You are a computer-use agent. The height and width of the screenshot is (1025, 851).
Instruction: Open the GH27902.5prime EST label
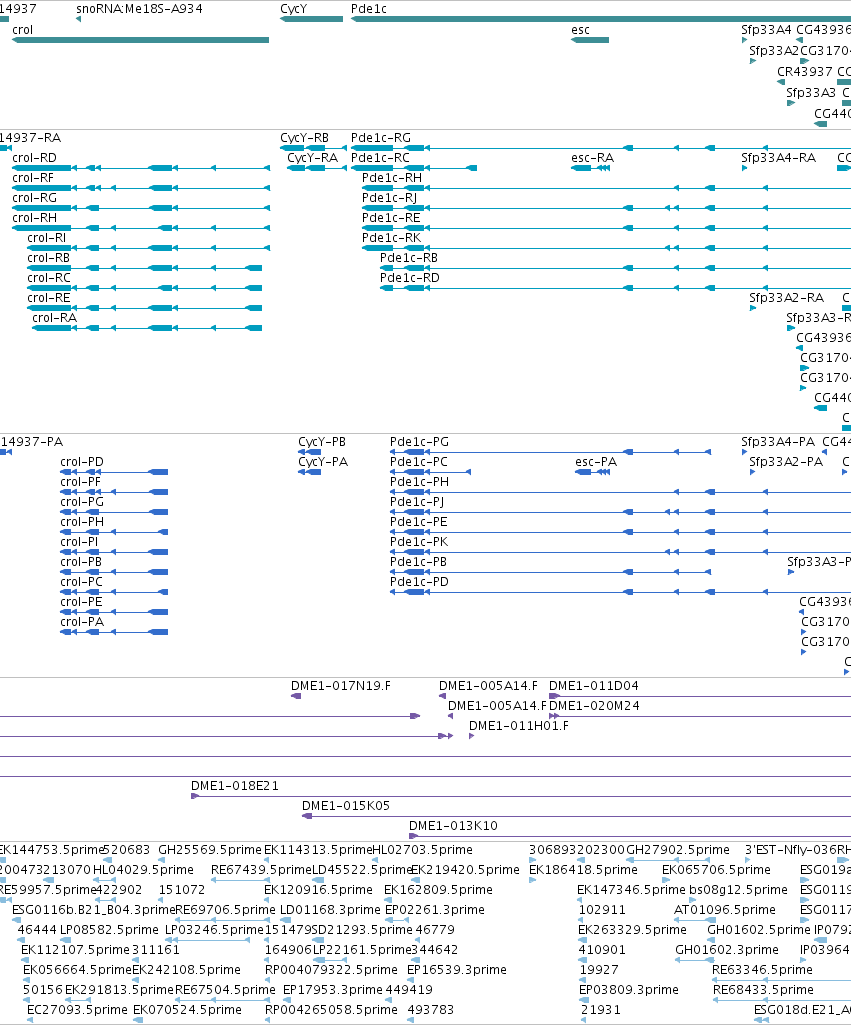pos(678,850)
